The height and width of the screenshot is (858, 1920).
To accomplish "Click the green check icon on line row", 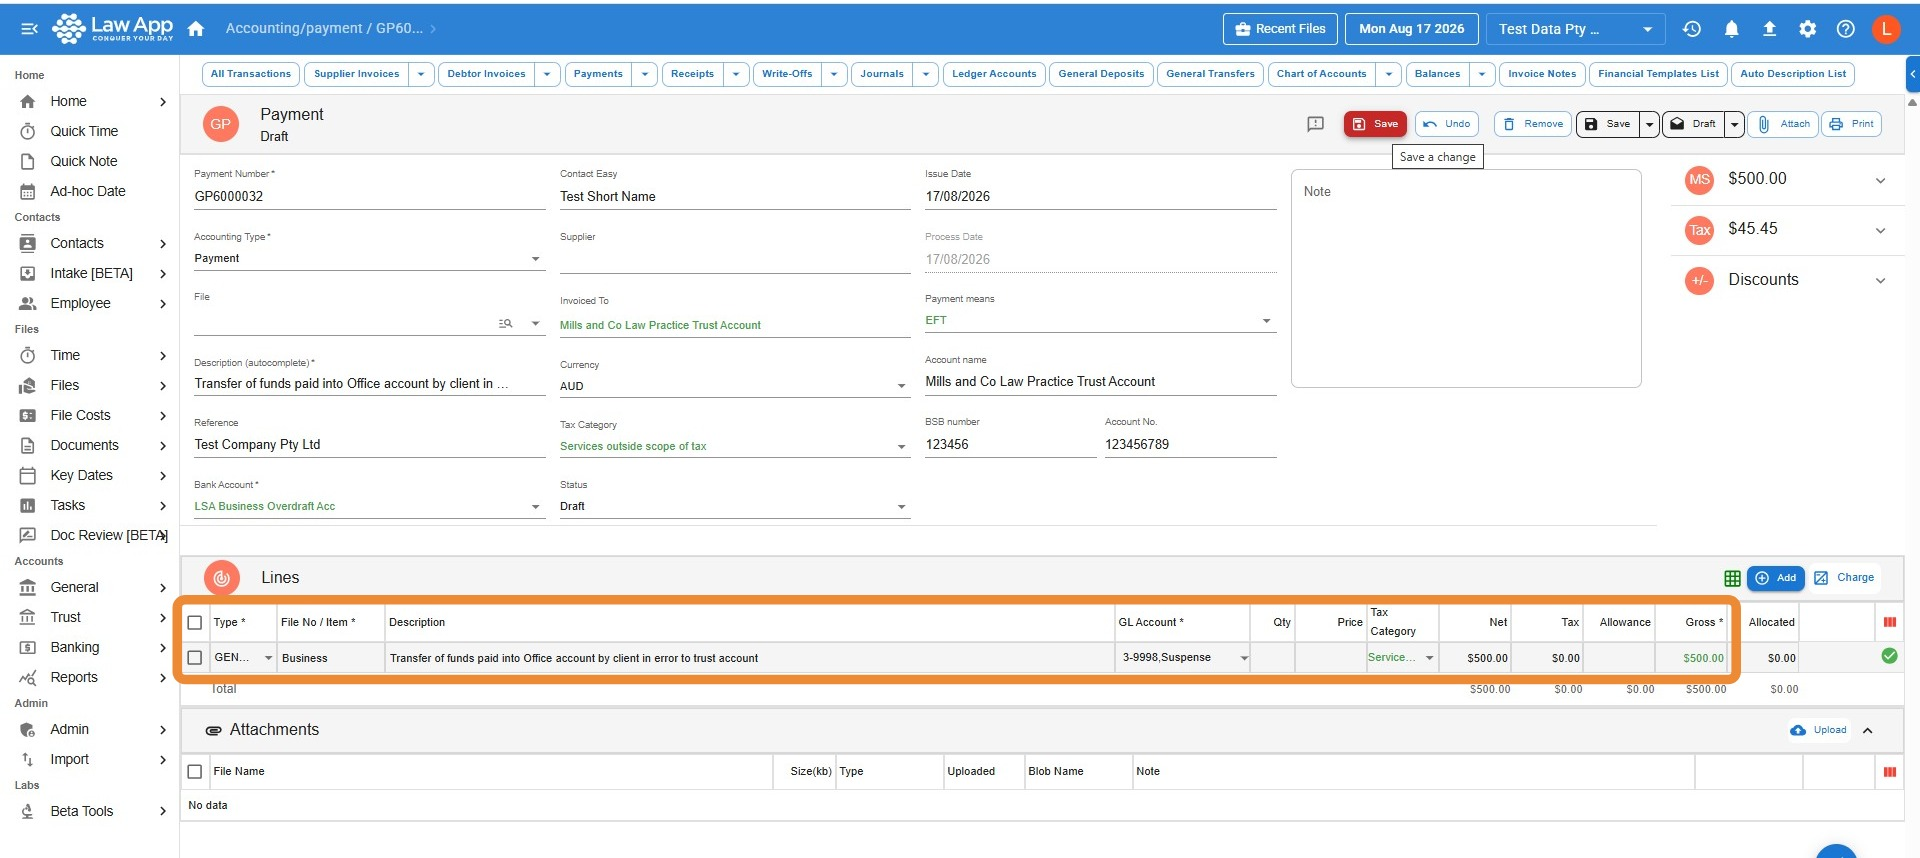I will point(1889,656).
